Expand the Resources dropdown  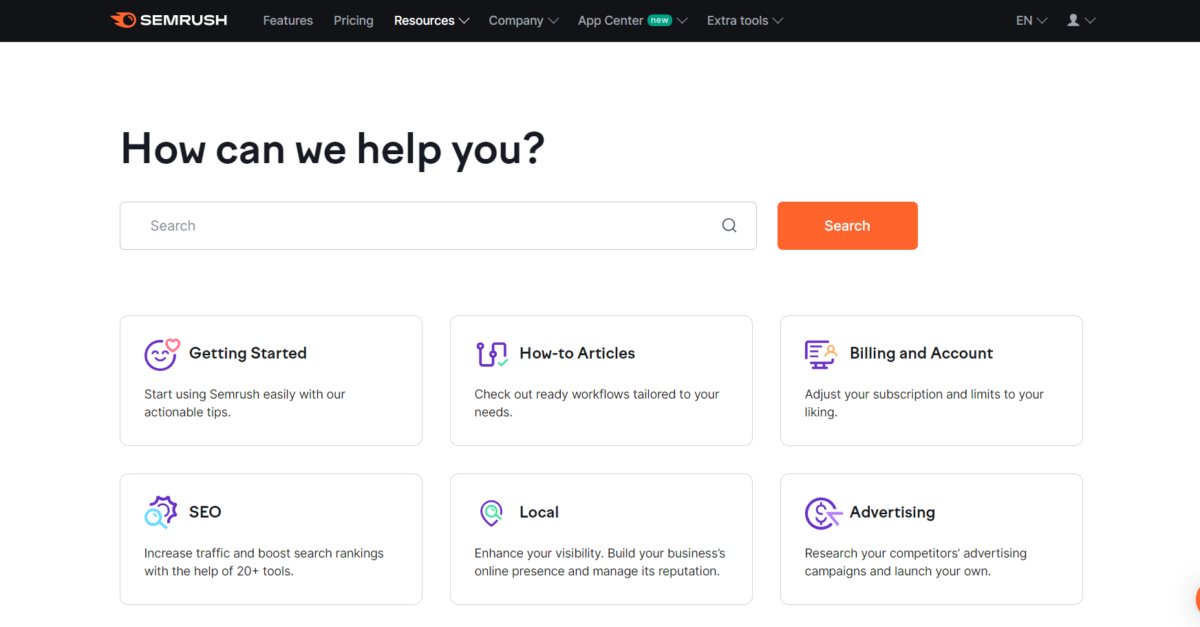tap(431, 20)
